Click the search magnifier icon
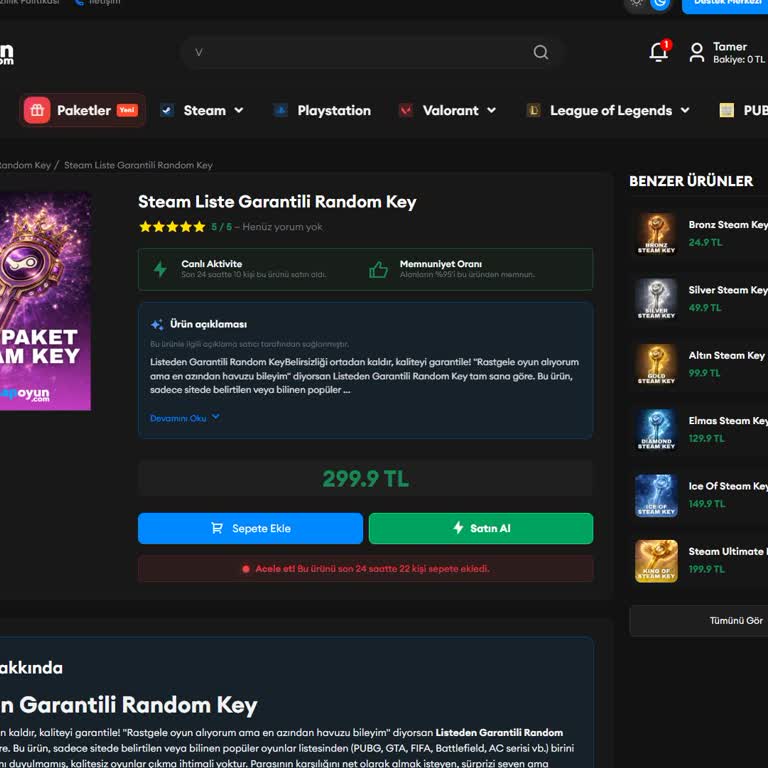The height and width of the screenshot is (768, 768). (541, 52)
